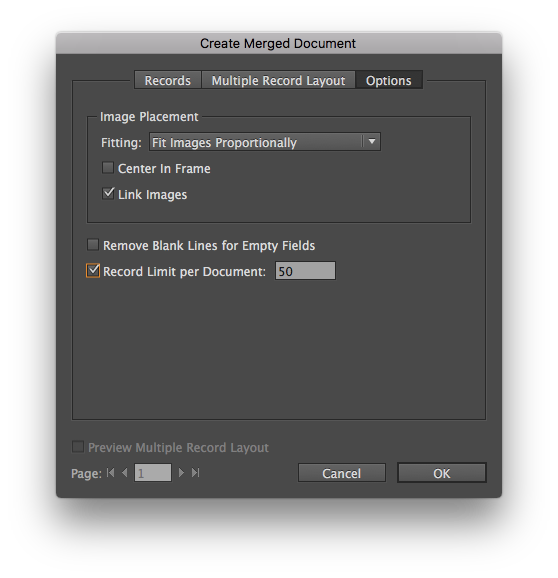Click the Page number input field
This screenshot has width=558, height=578.
coord(153,473)
